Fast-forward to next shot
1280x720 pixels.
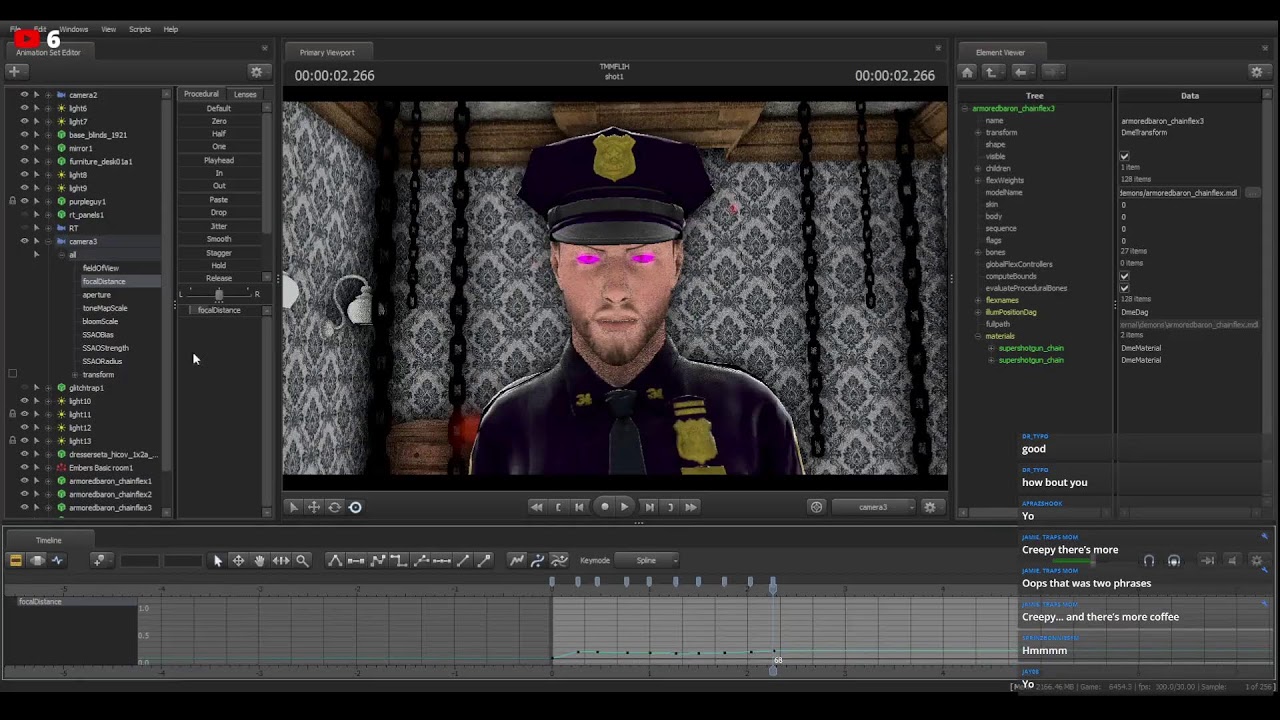click(x=691, y=507)
